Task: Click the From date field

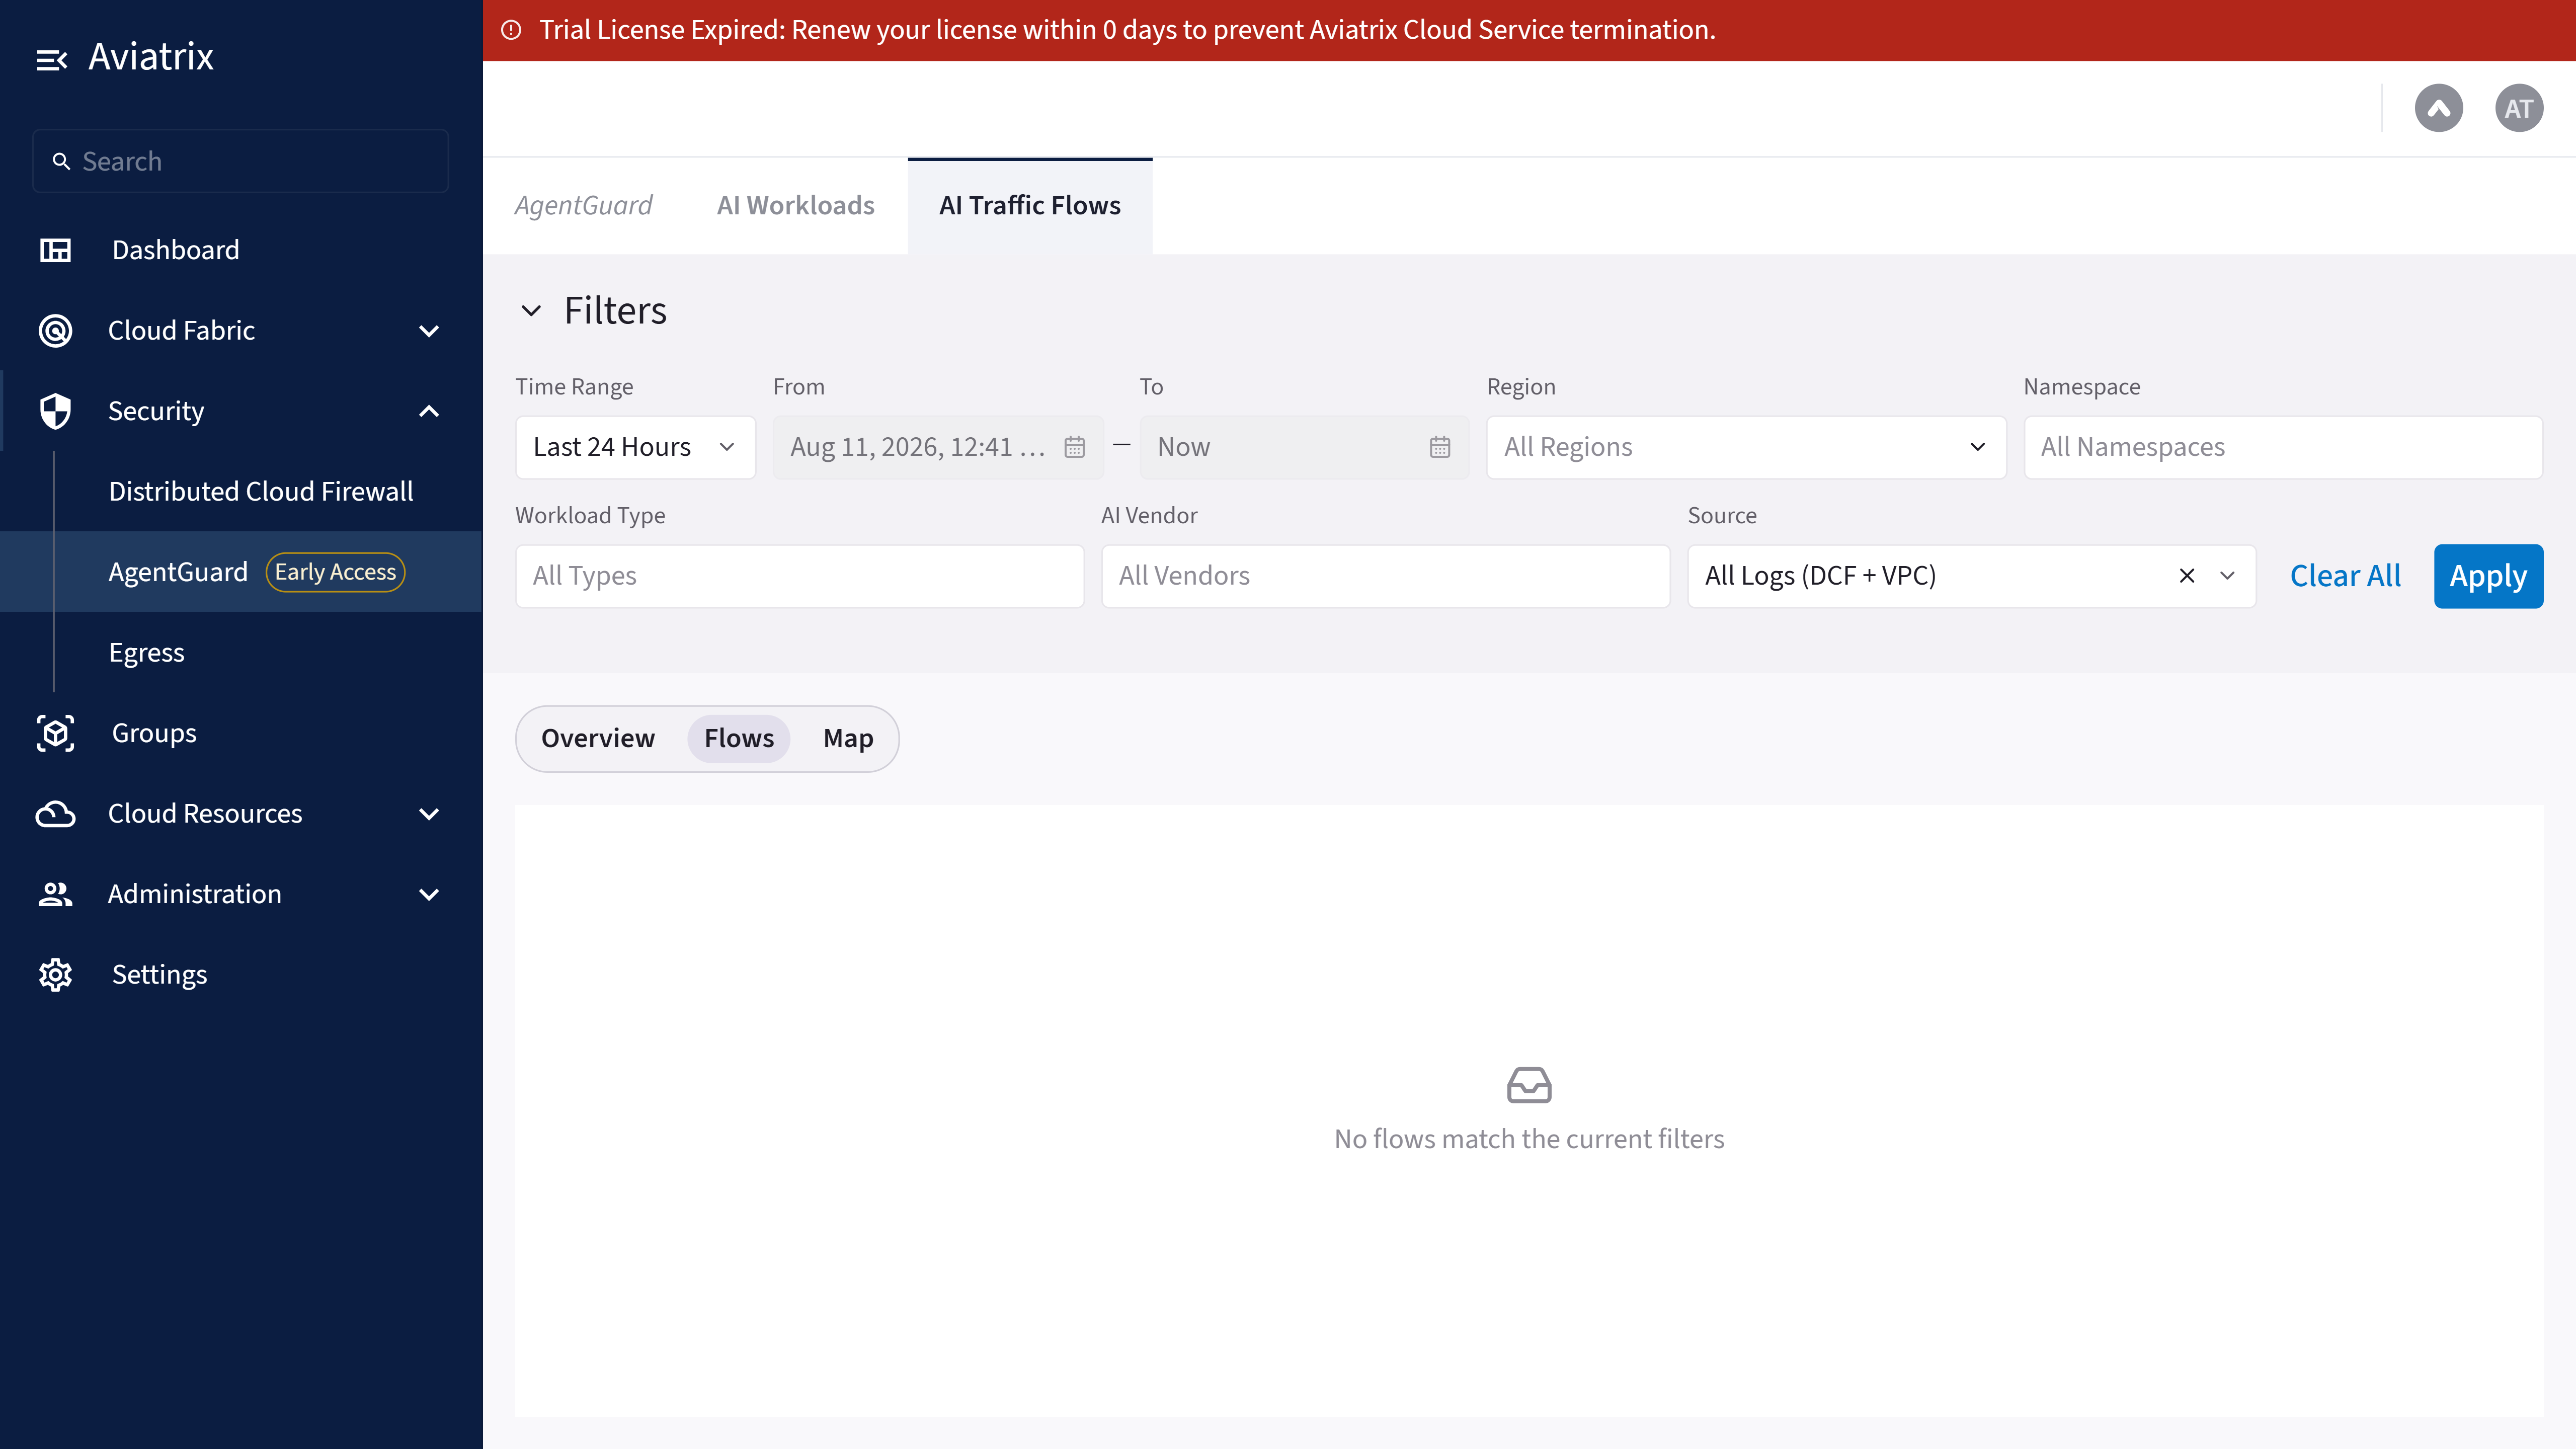Action: [938, 447]
